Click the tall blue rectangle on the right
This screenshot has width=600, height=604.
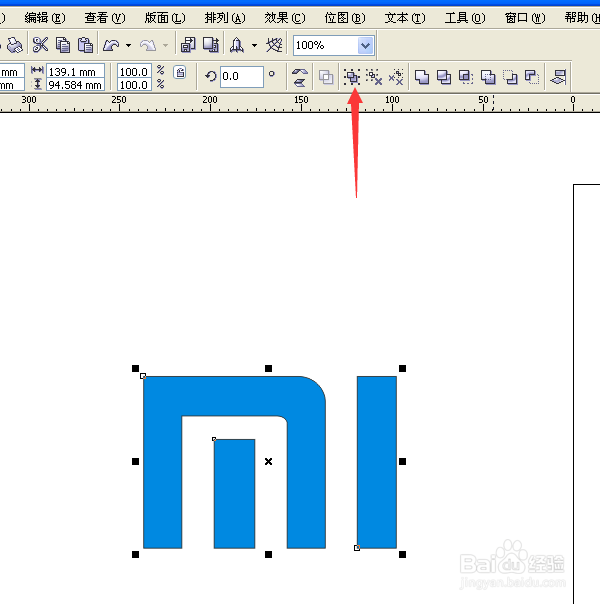(377, 462)
